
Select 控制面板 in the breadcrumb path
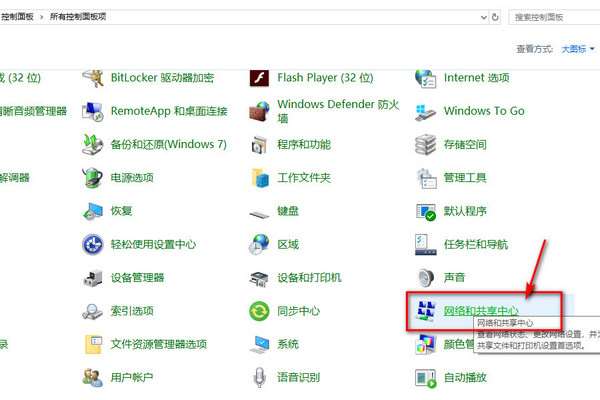coord(17,16)
